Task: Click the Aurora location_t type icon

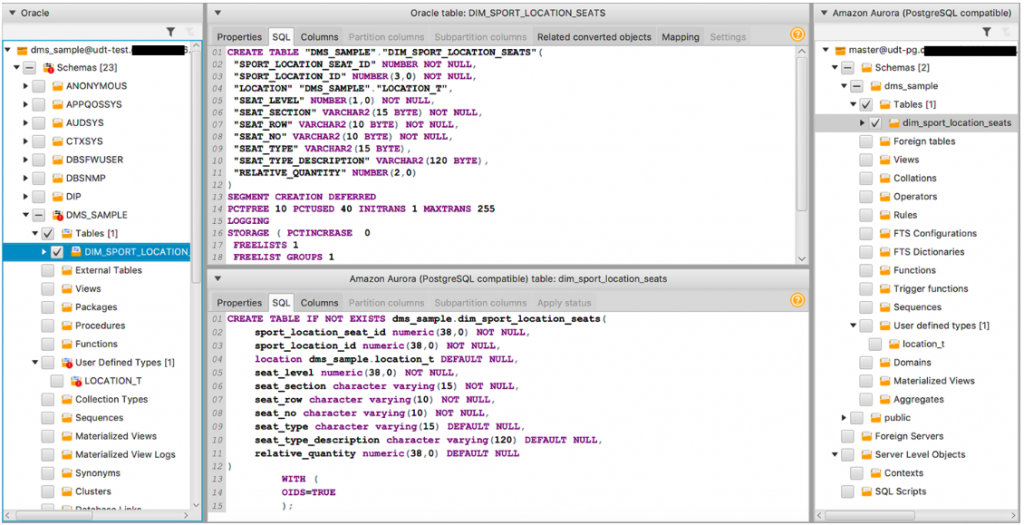Action: tap(894, 343)
